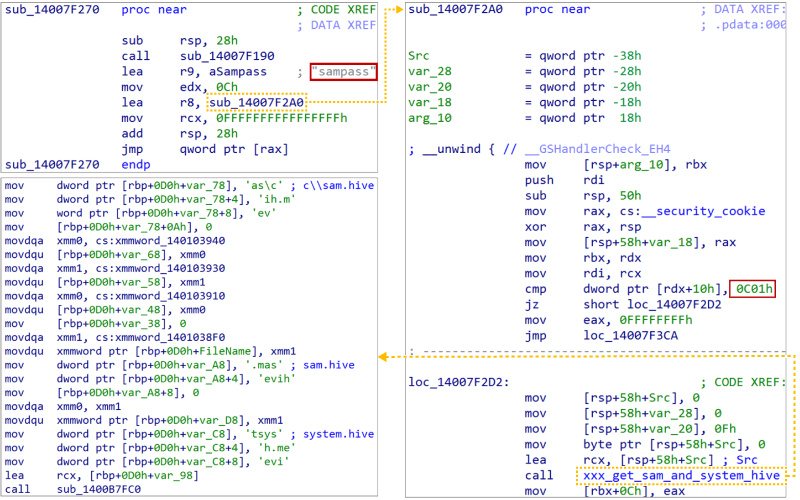Click the mov rdi, rcx instruction
800x500 pixels.
583,273
